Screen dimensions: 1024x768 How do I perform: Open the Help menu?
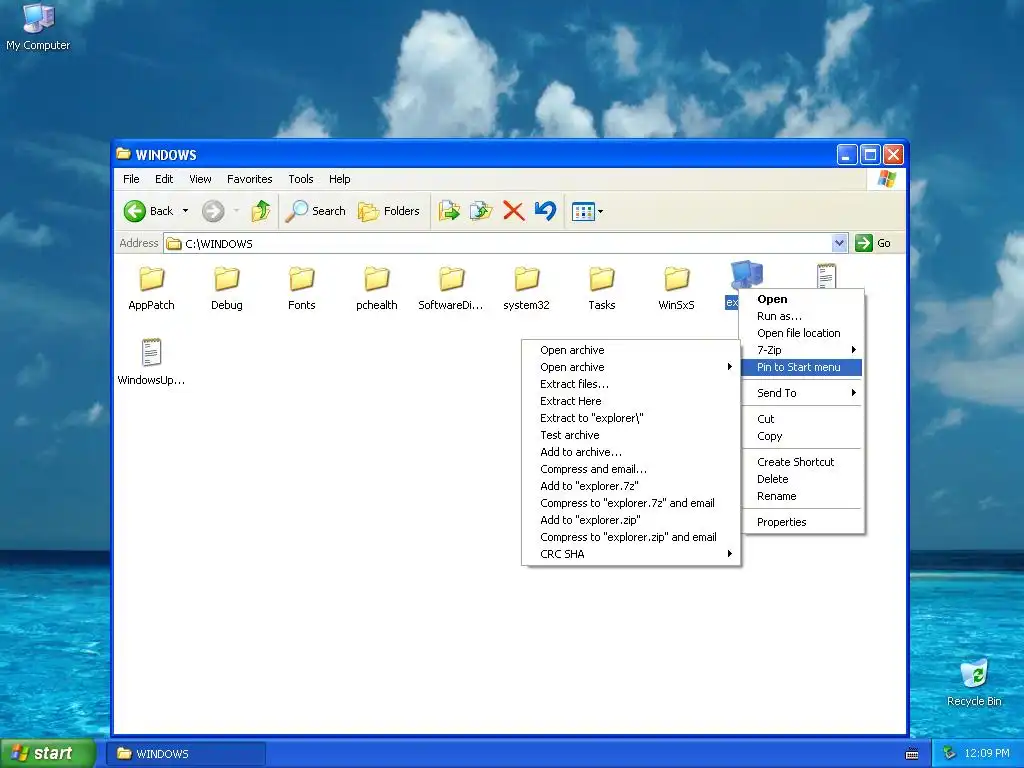click(x=340, y=179)
